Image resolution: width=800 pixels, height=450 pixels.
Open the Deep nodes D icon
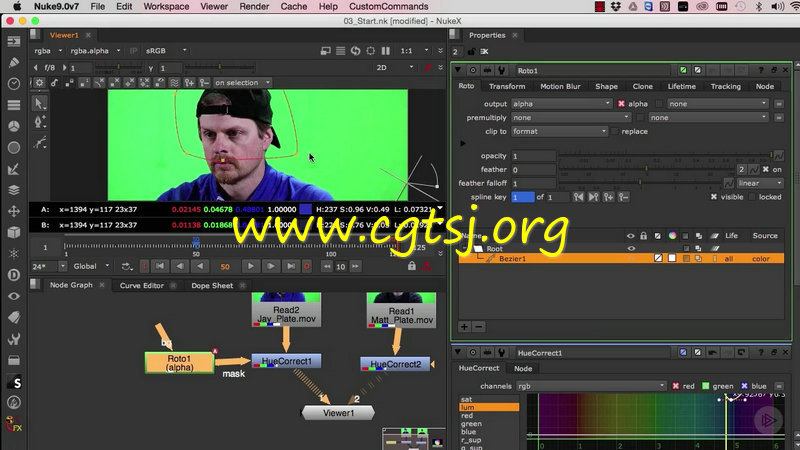[x=14, y=275]
